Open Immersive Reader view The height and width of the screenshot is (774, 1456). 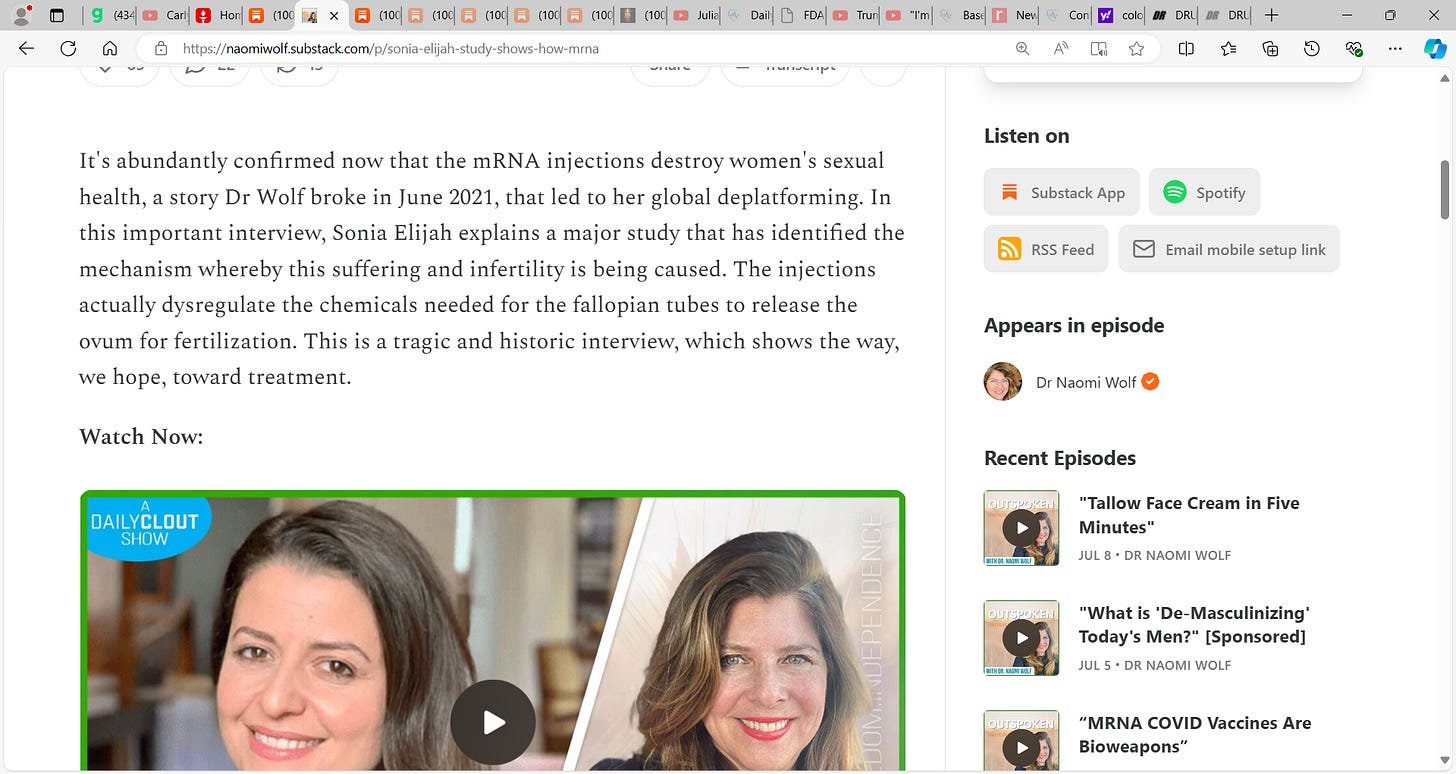coord(1099,48)
